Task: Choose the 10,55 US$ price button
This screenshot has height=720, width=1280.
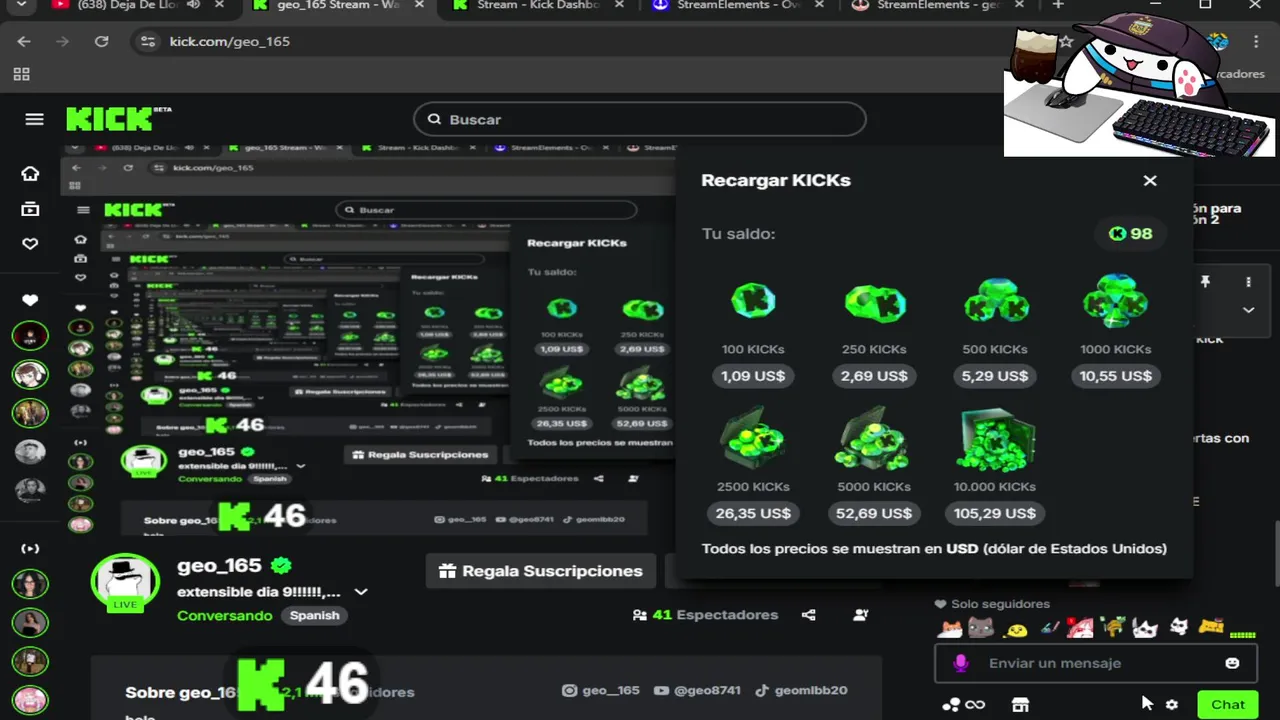Action: pyautogui.click(x=1116, y=376)
